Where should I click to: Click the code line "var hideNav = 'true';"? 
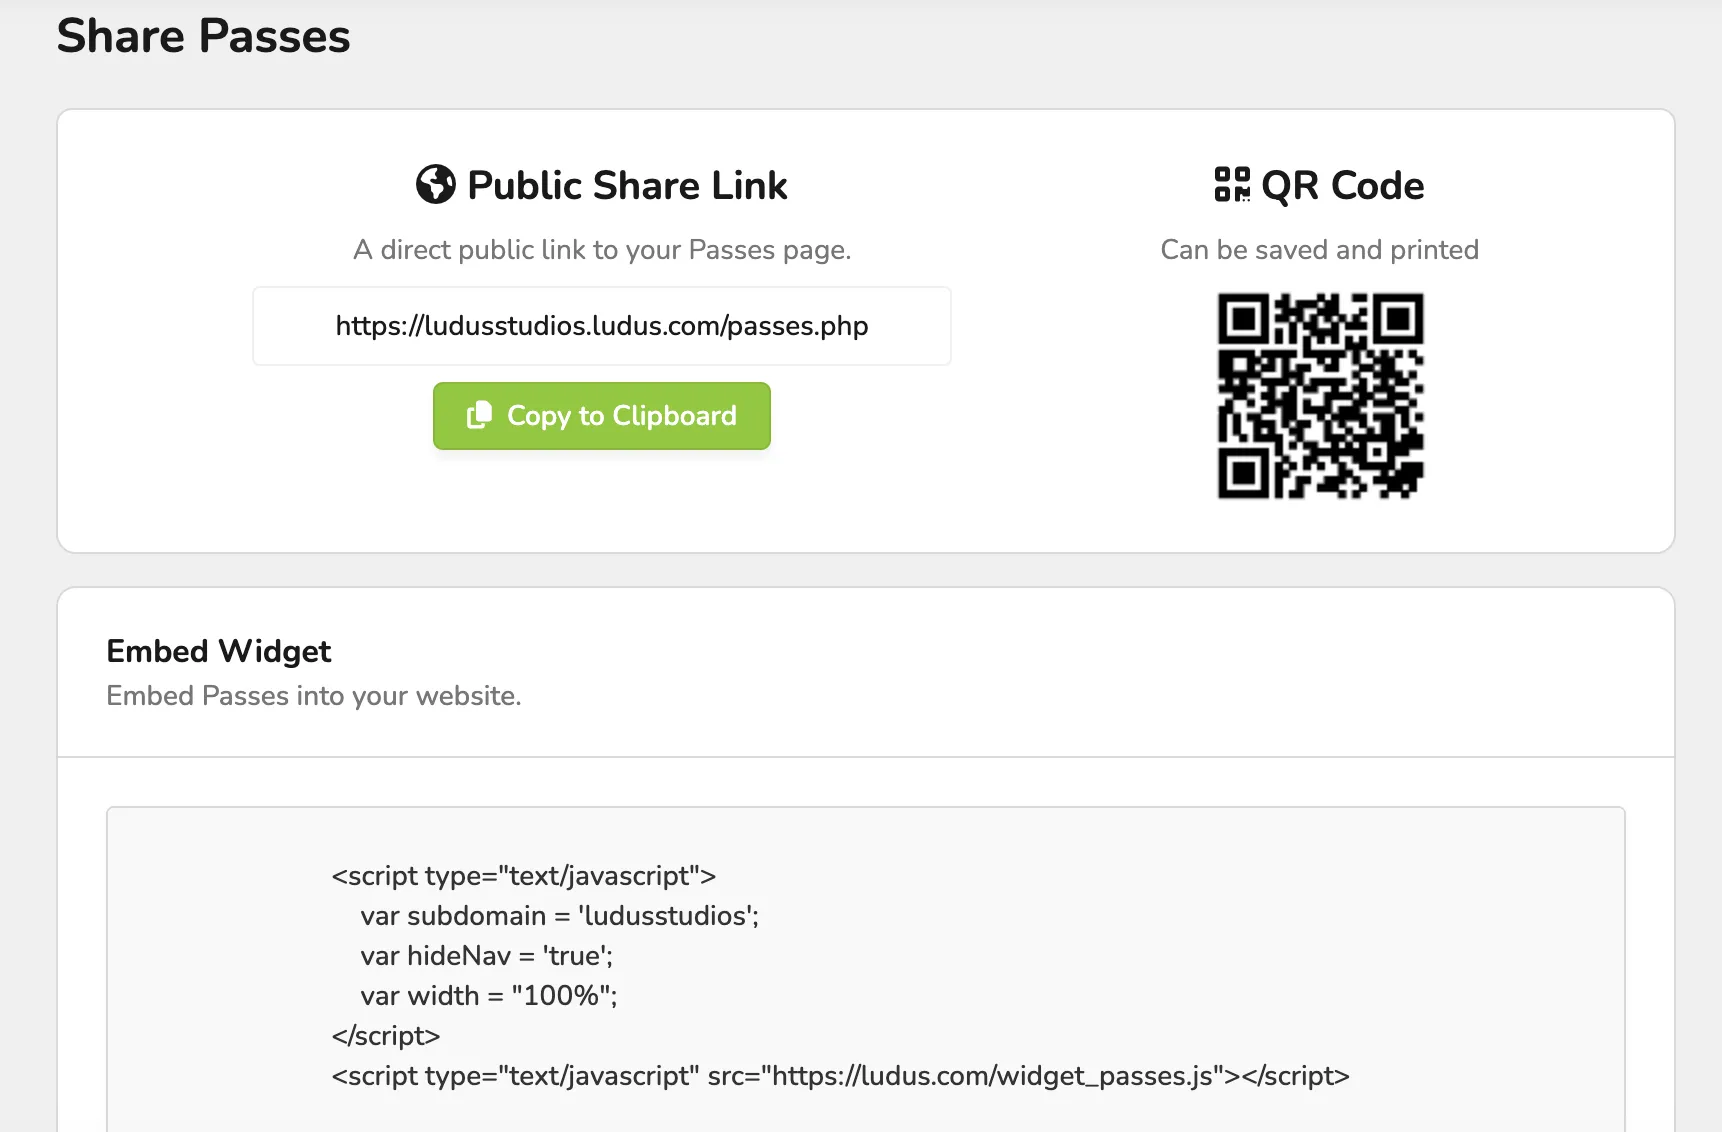click(x=487, y=956)
